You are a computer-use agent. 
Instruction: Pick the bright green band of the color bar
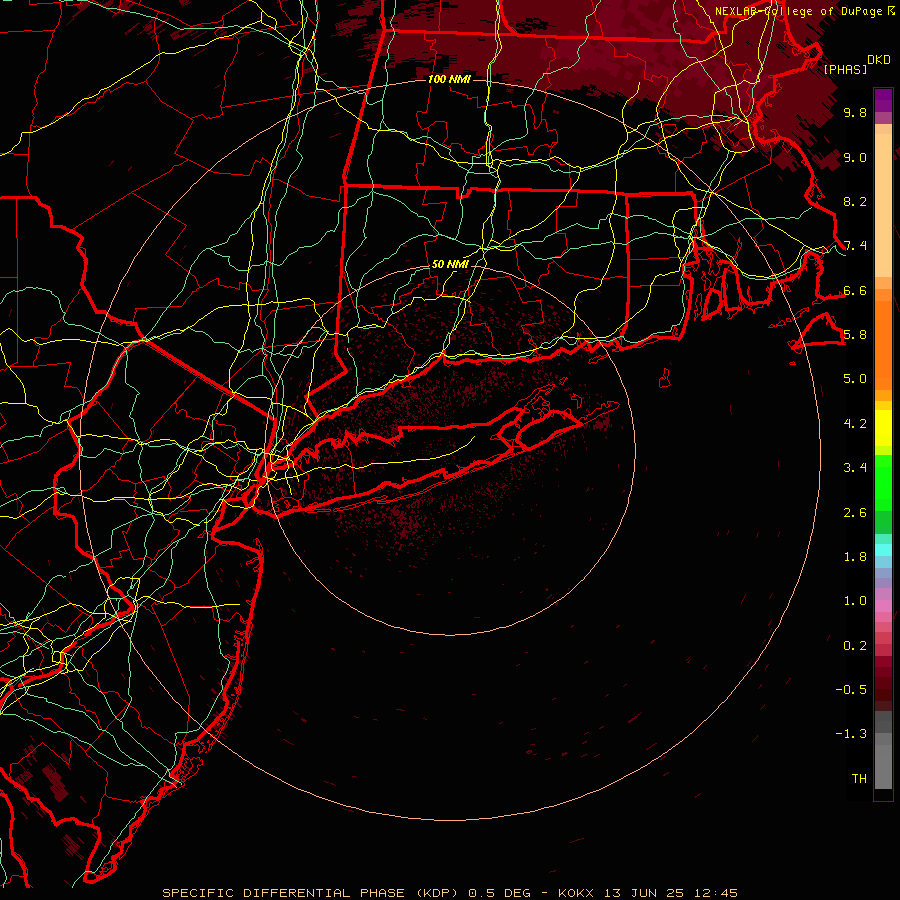[x=883, y=482]
